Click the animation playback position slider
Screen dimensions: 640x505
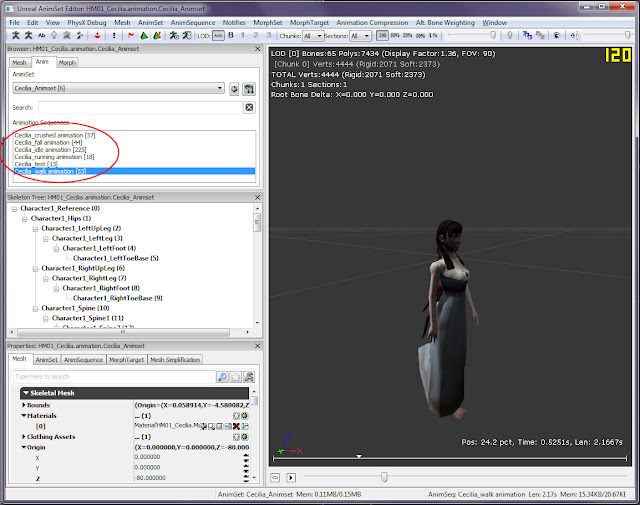tap(384, 476)
